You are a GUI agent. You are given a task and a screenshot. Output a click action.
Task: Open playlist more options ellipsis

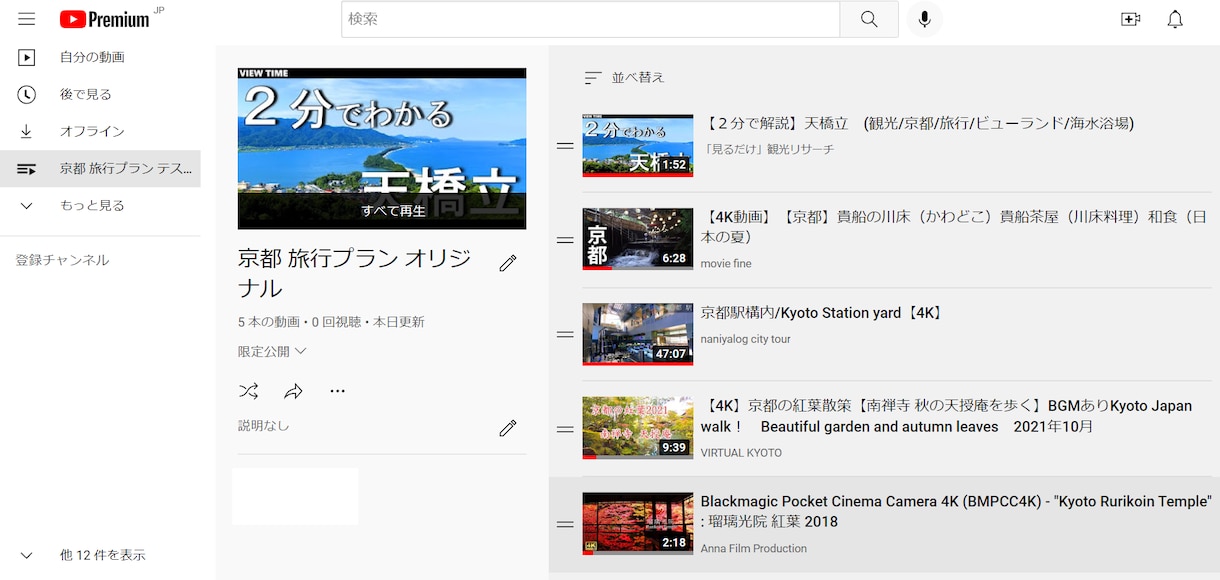tap(337, 391)
